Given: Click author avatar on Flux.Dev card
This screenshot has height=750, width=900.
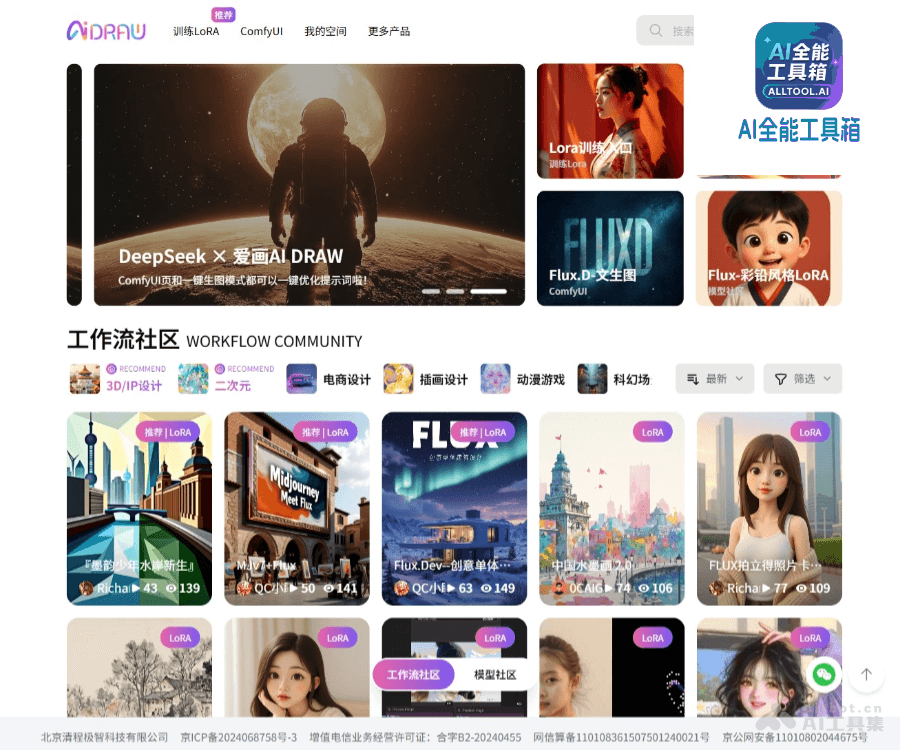Looking at the screenshot, I should point(401,588).
